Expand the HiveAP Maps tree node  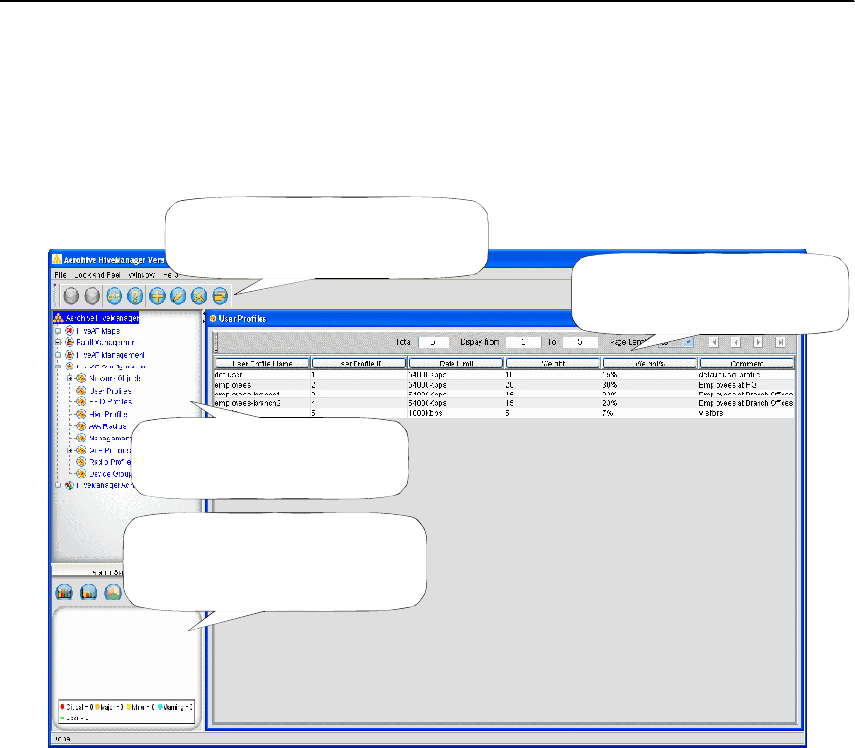pos(58,331)
